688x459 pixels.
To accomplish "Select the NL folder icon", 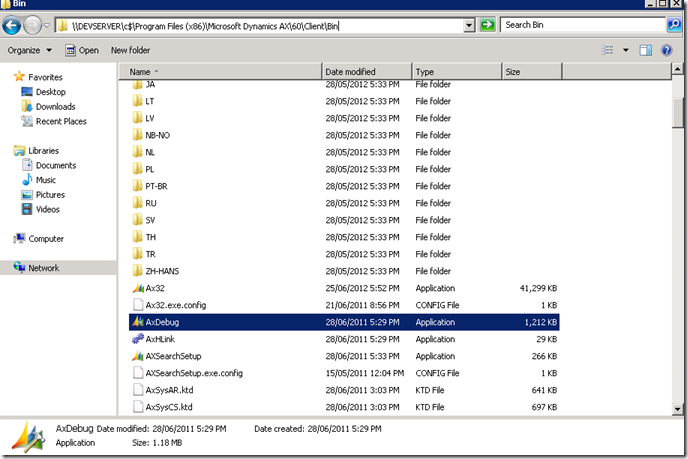I will 137,152.
